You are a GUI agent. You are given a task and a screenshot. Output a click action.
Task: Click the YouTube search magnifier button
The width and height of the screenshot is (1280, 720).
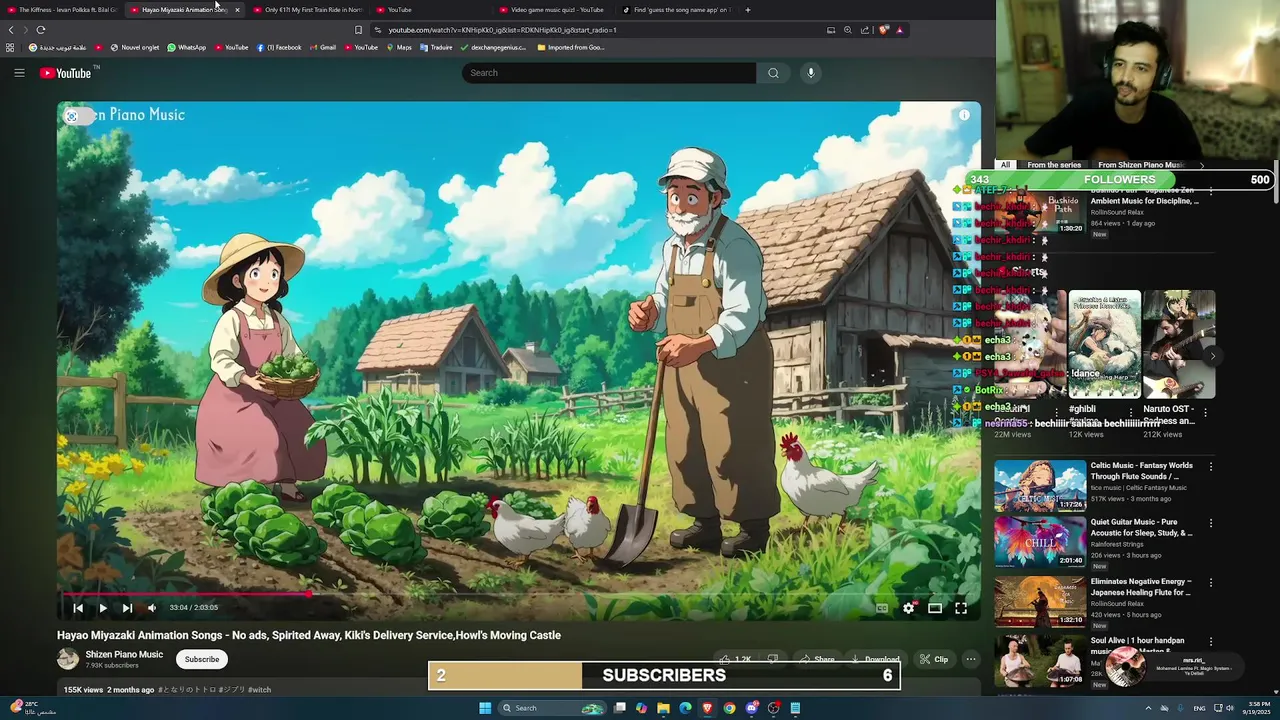coord(773,73)
